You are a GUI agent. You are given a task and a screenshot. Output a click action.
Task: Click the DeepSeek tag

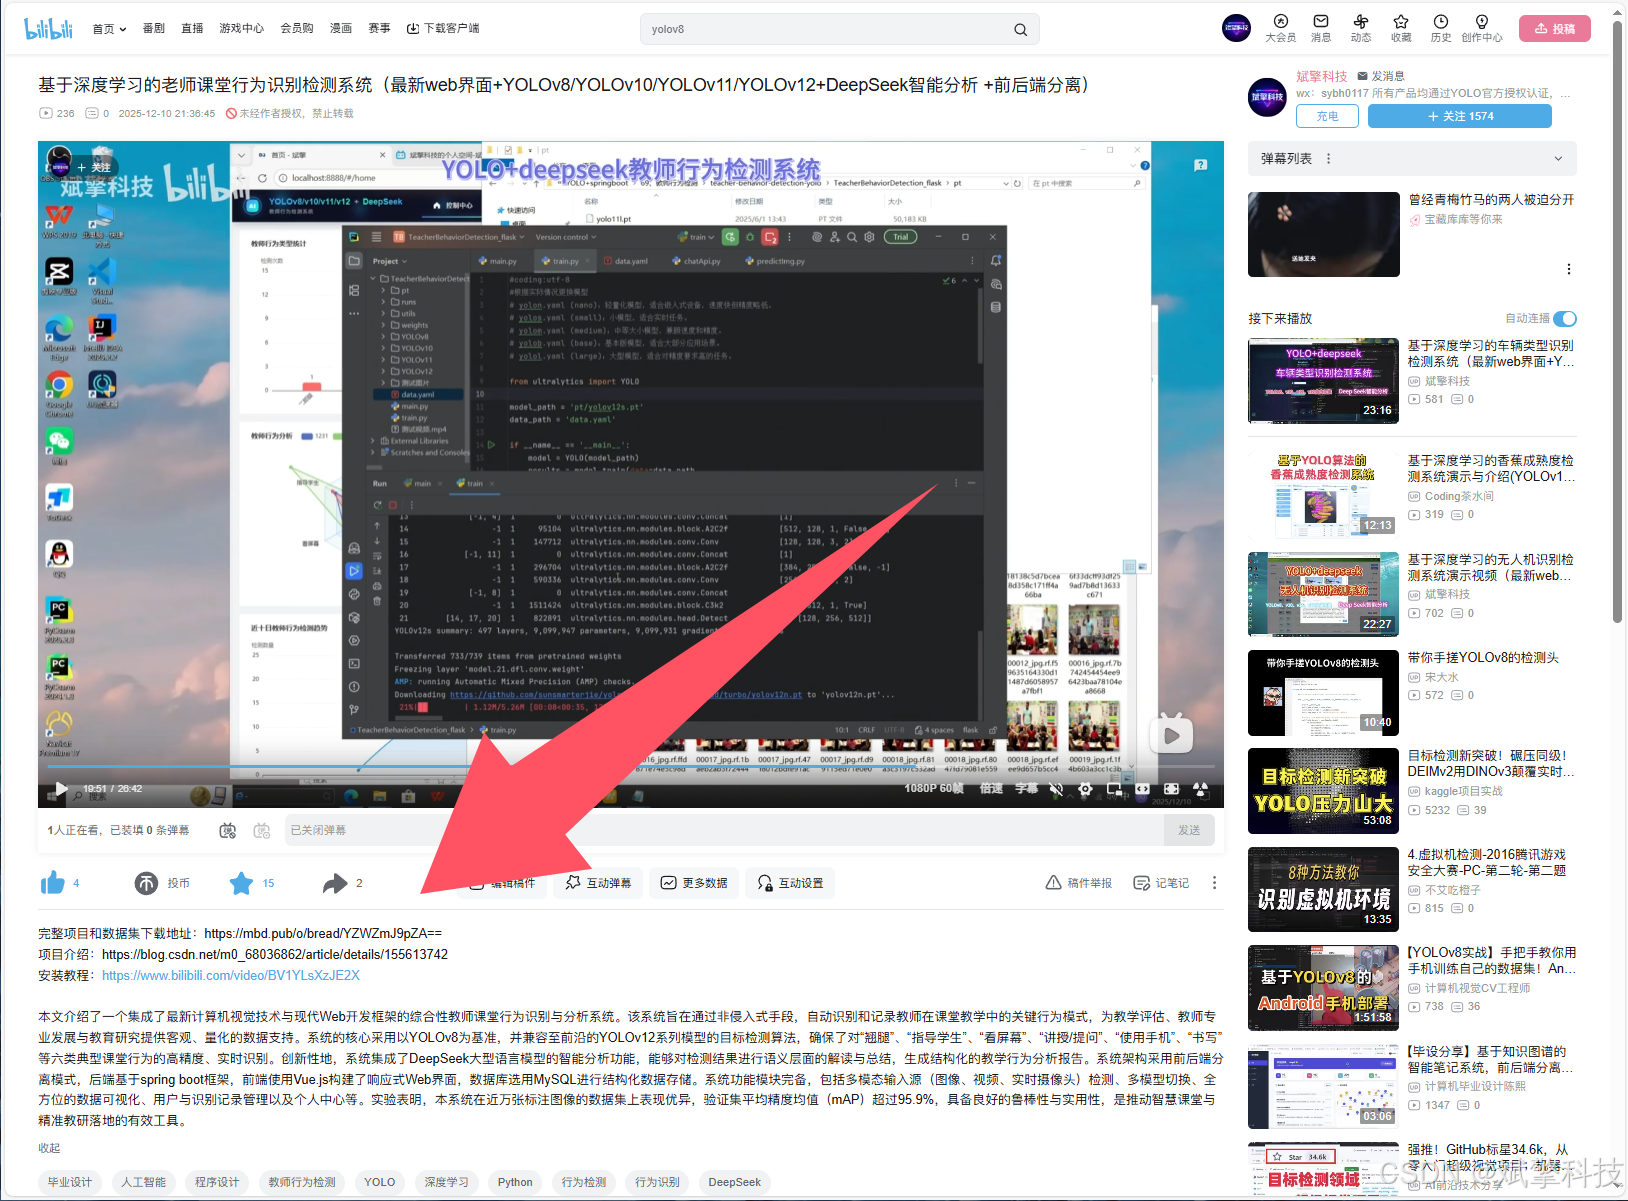[735, 1182]
